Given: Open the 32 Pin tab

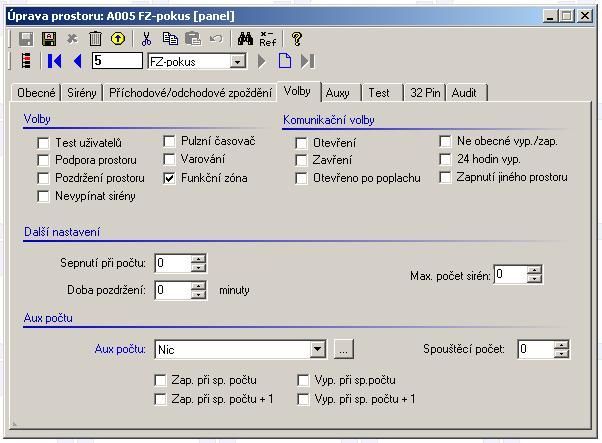Looking at the screenshot, I should point(424,92).
